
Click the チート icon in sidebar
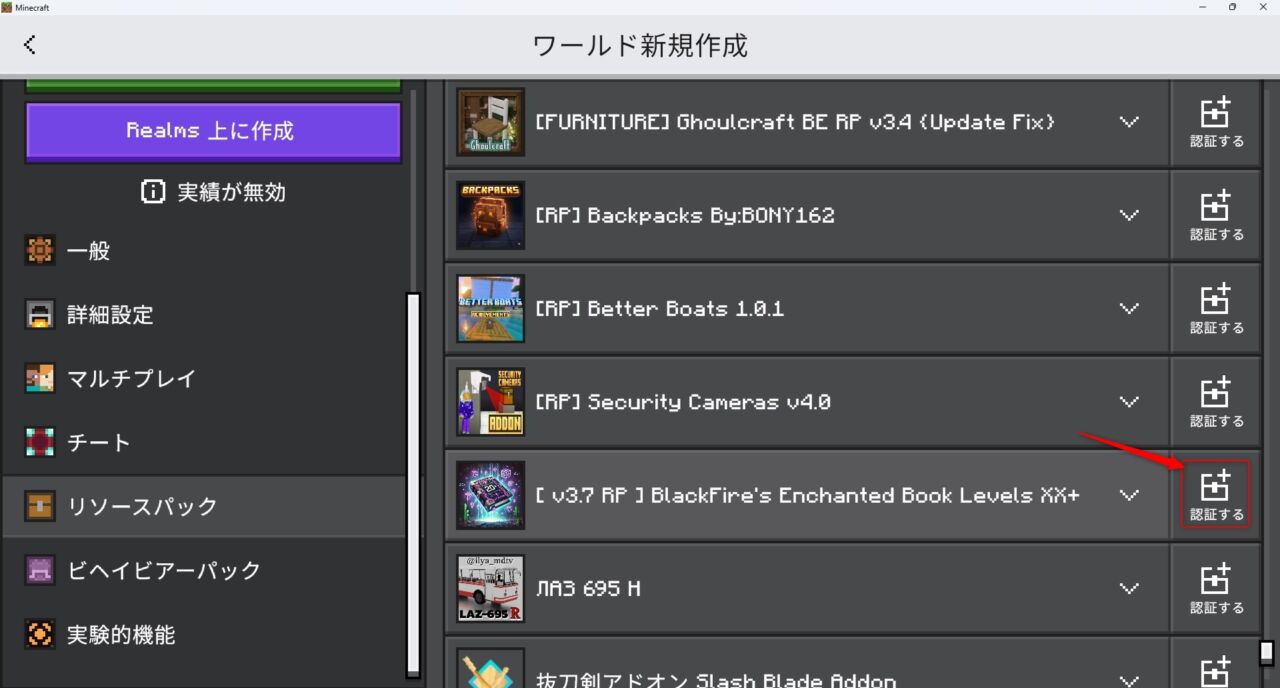(40, 443)
